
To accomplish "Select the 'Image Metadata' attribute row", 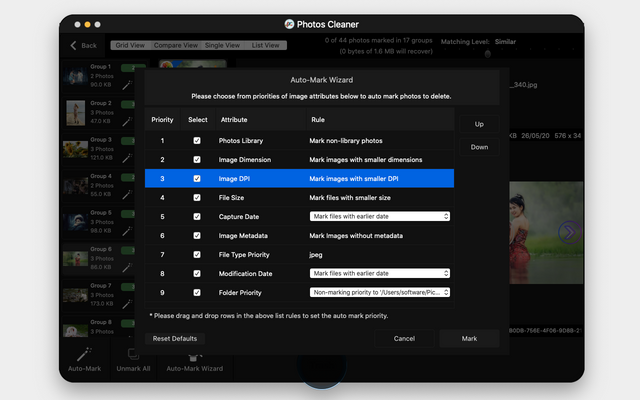I will coord(300,236).
